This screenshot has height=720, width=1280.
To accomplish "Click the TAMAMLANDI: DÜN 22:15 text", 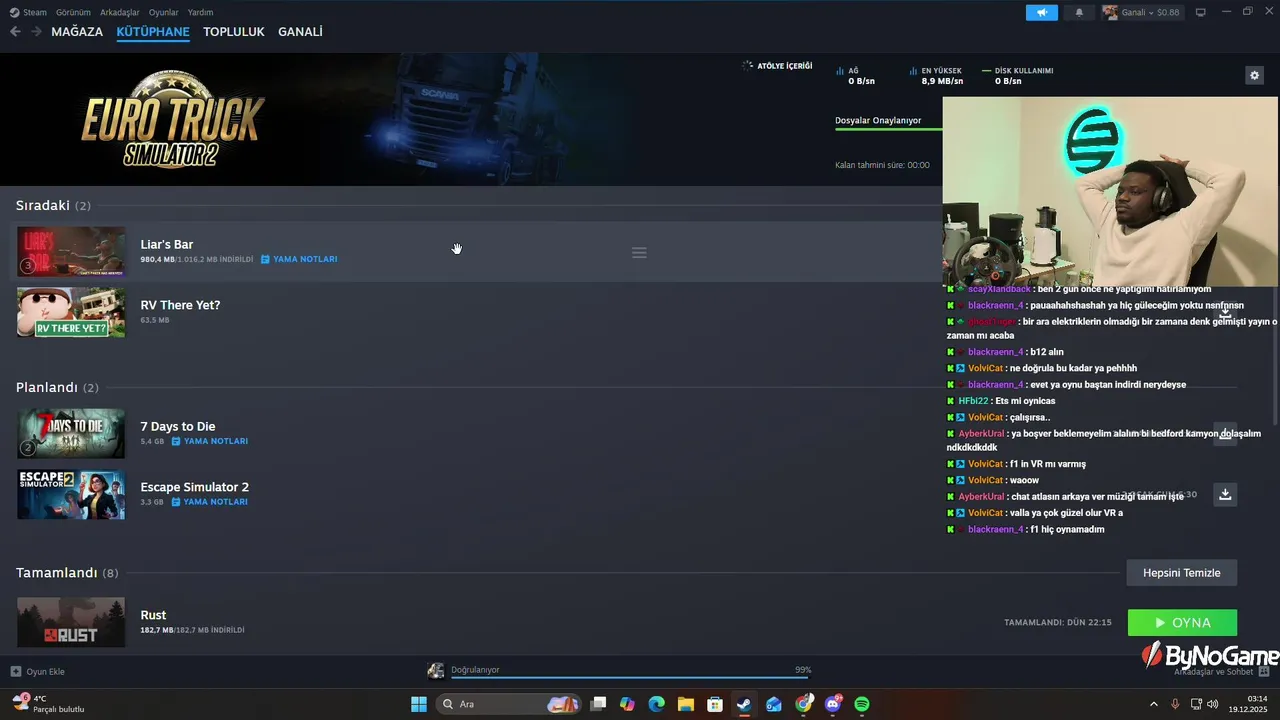I will [1058, 622].
